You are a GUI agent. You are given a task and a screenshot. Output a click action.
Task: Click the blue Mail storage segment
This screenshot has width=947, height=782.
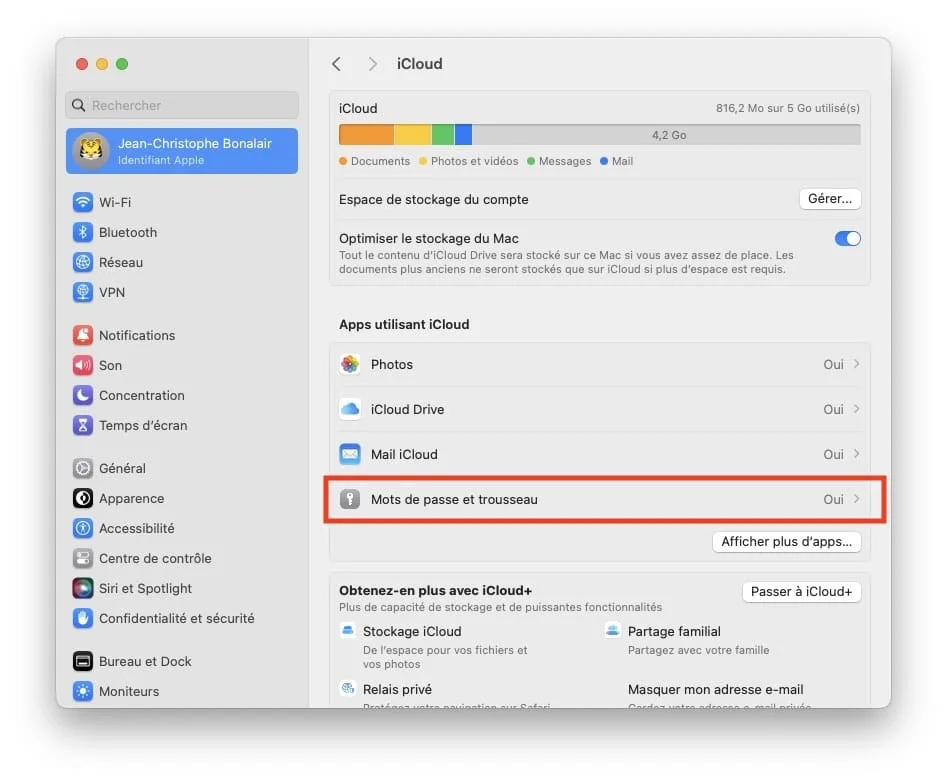tap(463, 135)
